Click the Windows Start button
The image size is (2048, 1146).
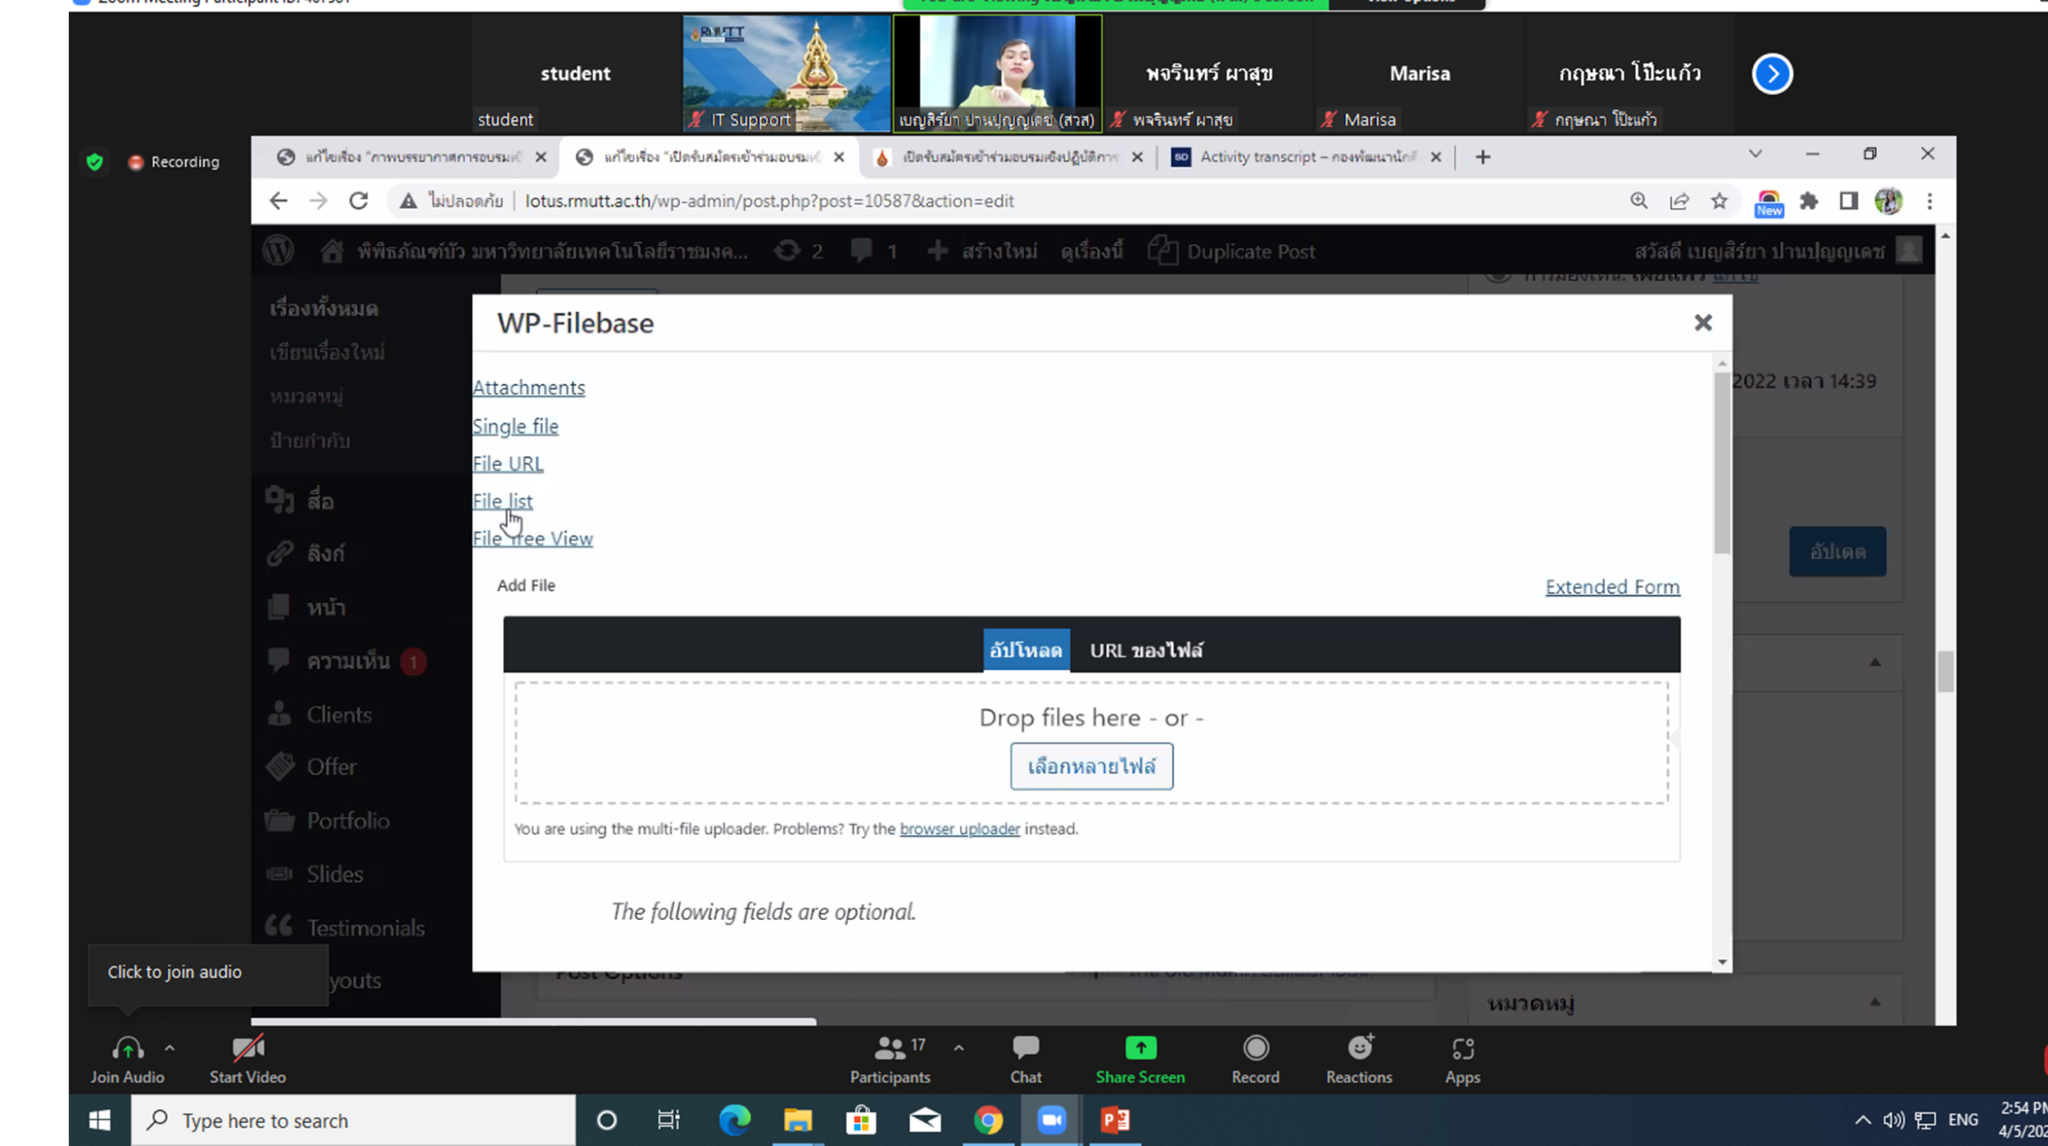(99, 1120)
